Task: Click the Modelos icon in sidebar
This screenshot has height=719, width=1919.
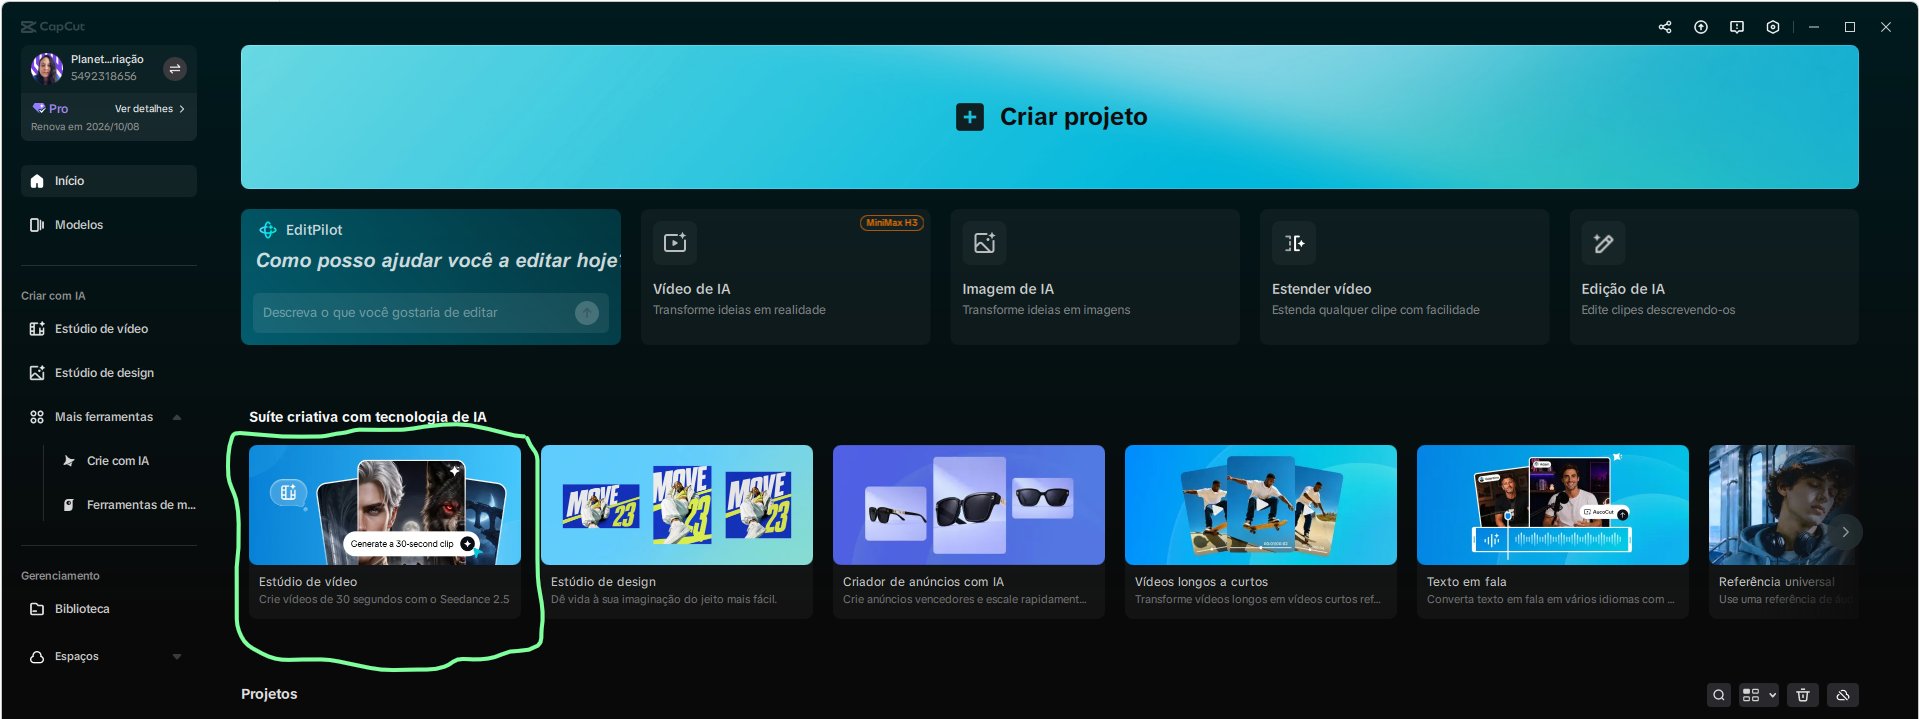Action: (x=37, y=225)
